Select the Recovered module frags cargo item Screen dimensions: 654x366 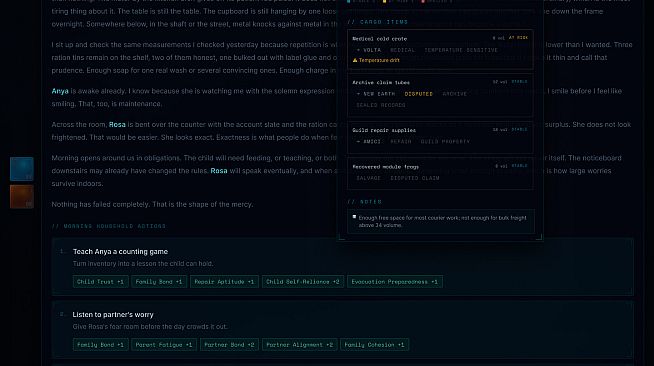pos(440,173)
